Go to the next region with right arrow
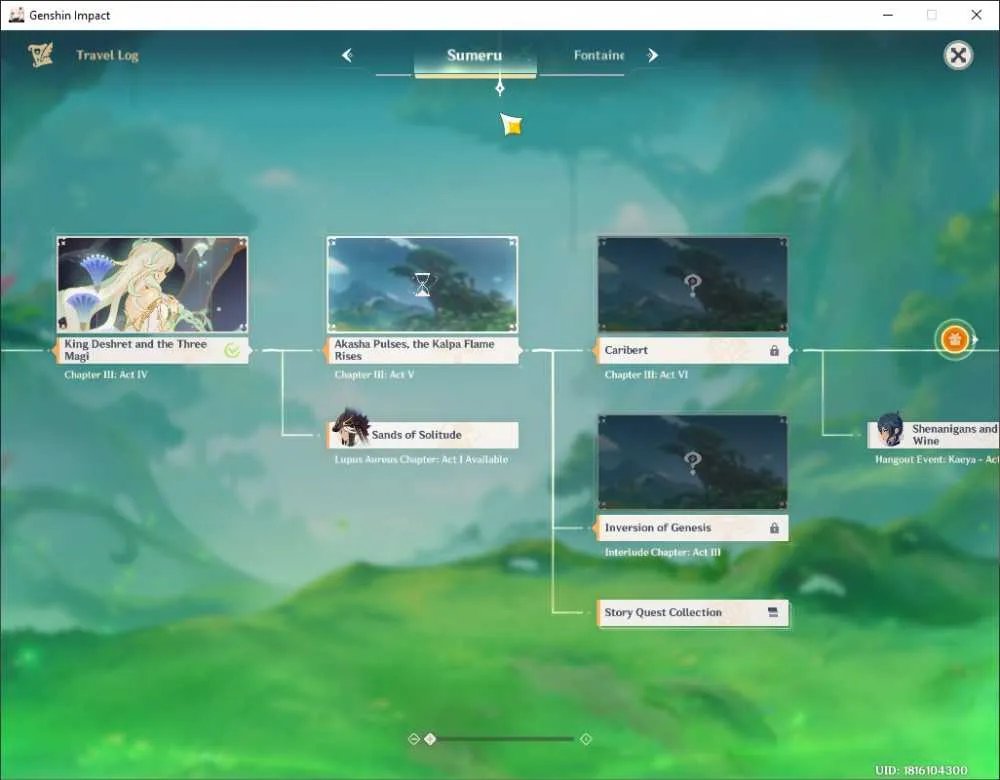The image size is (1000, 780). (x=652, y=55)
